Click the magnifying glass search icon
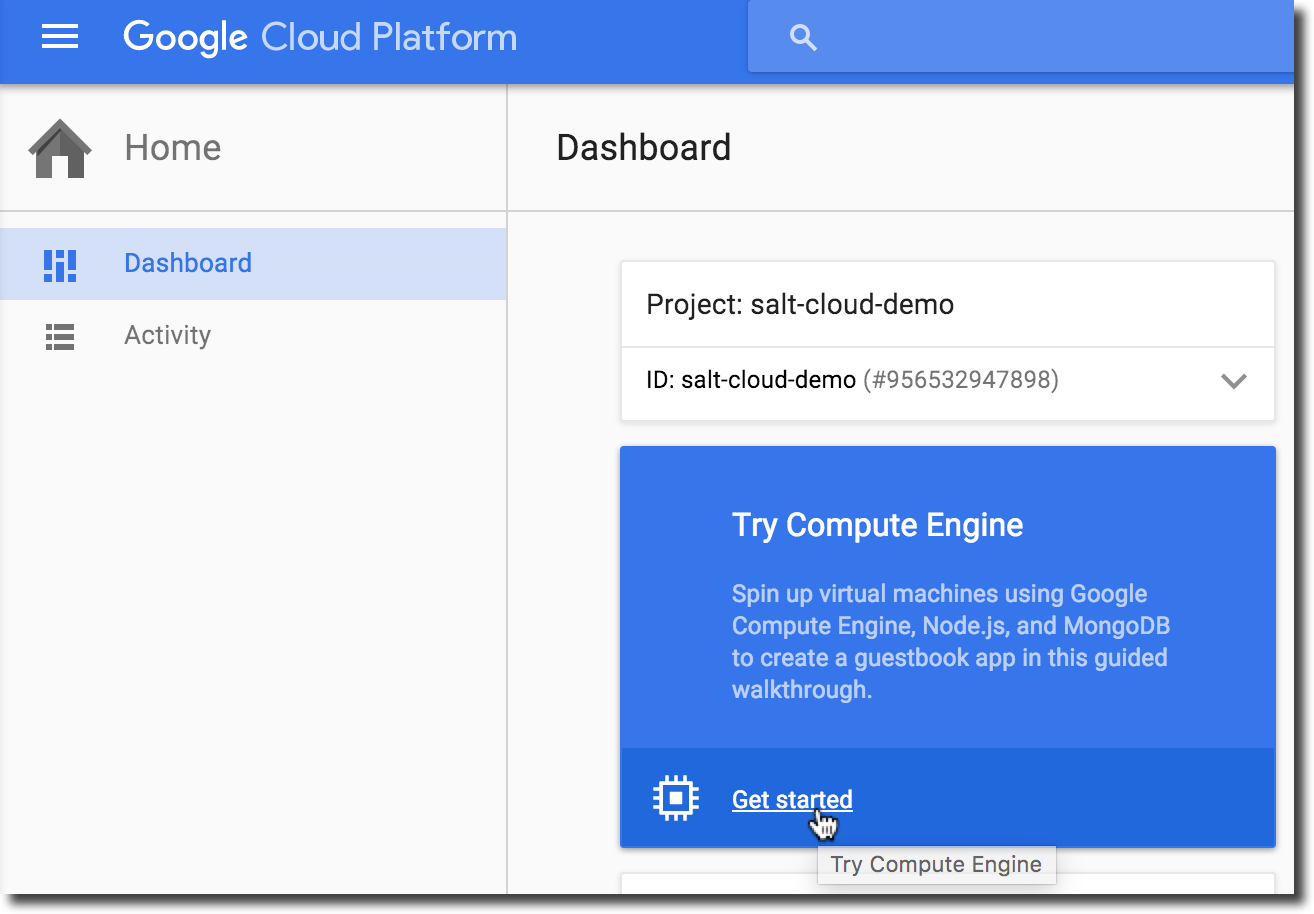 point(803,38)
